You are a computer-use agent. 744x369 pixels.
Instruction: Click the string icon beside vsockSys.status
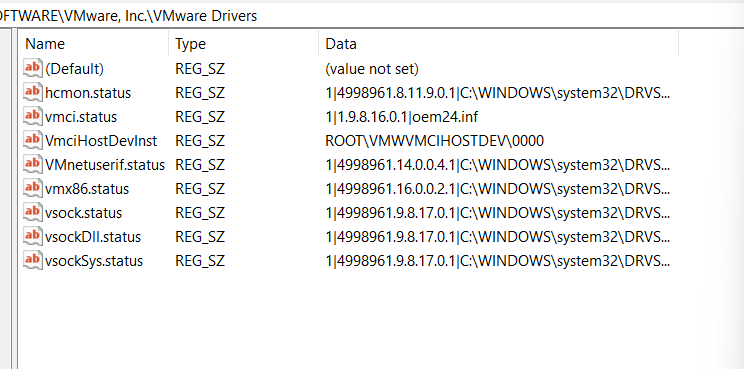pyautogui.click(x=33, y=260)
